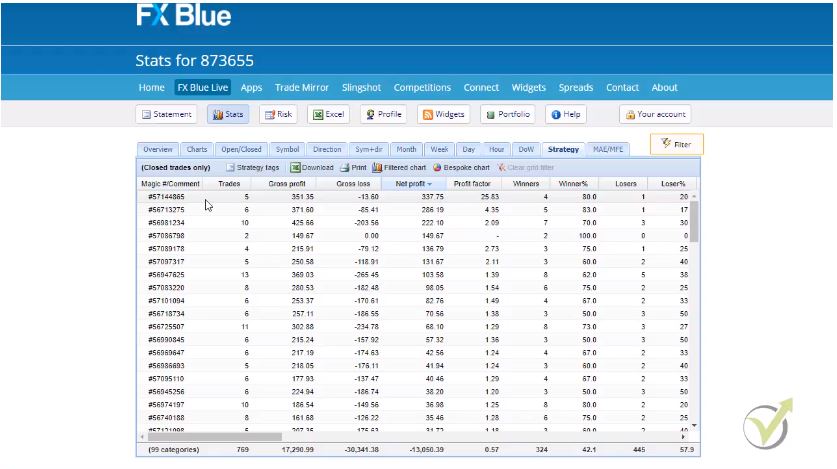Open the Profile button
This screenshot has height=469, width=837.
383,115
